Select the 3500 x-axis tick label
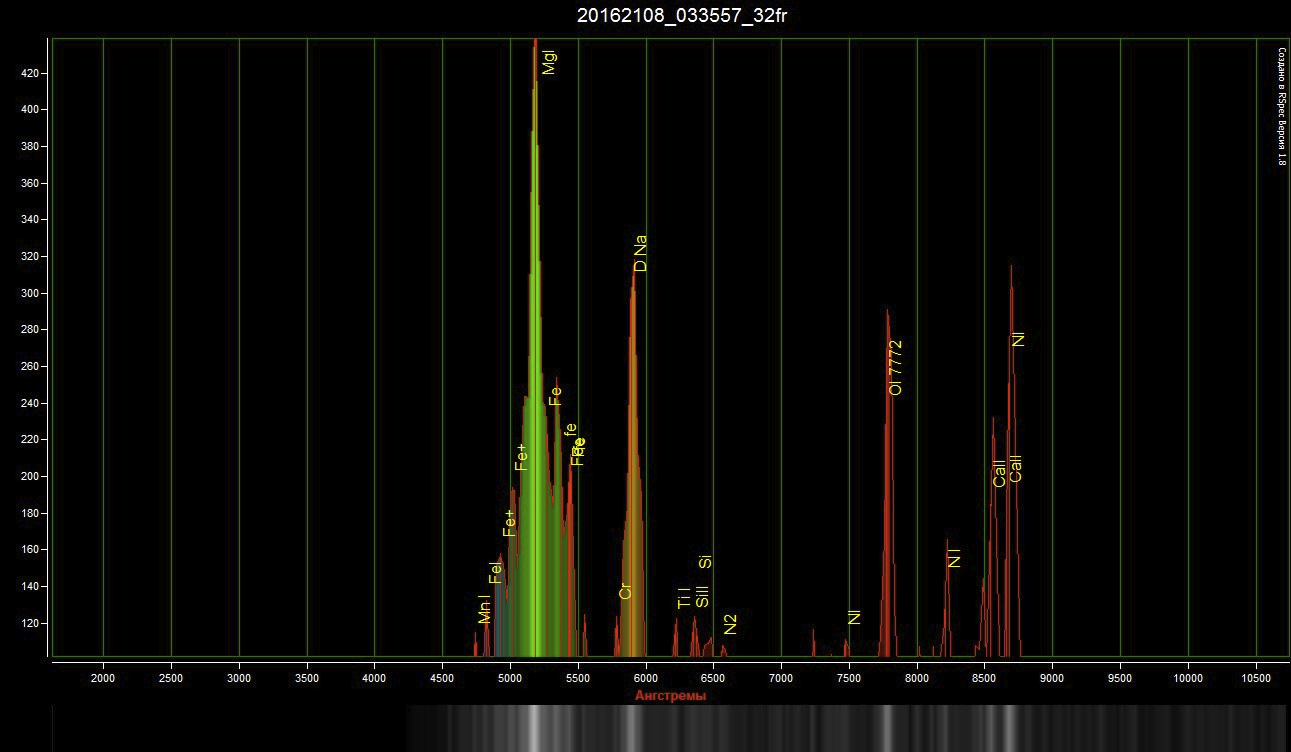This screenshot has width=1291, height=752. [307, 678]
